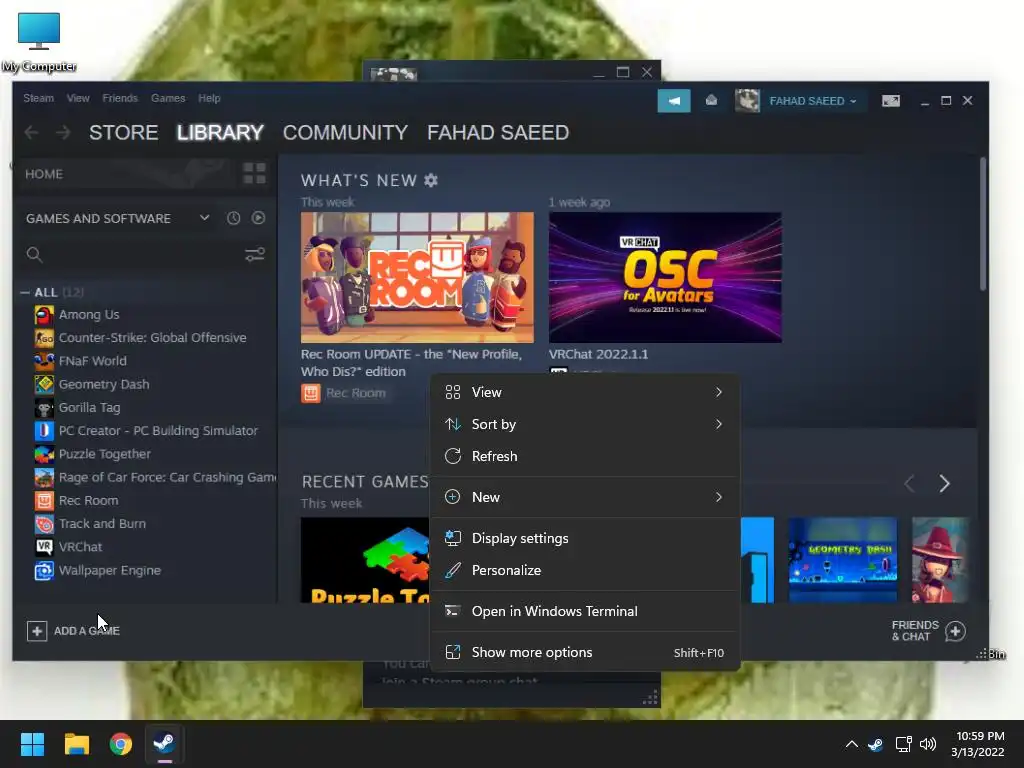Screen dimensions: 1024x768
Task: Toggle the ready-to-play filter icon
Action: 259,218
